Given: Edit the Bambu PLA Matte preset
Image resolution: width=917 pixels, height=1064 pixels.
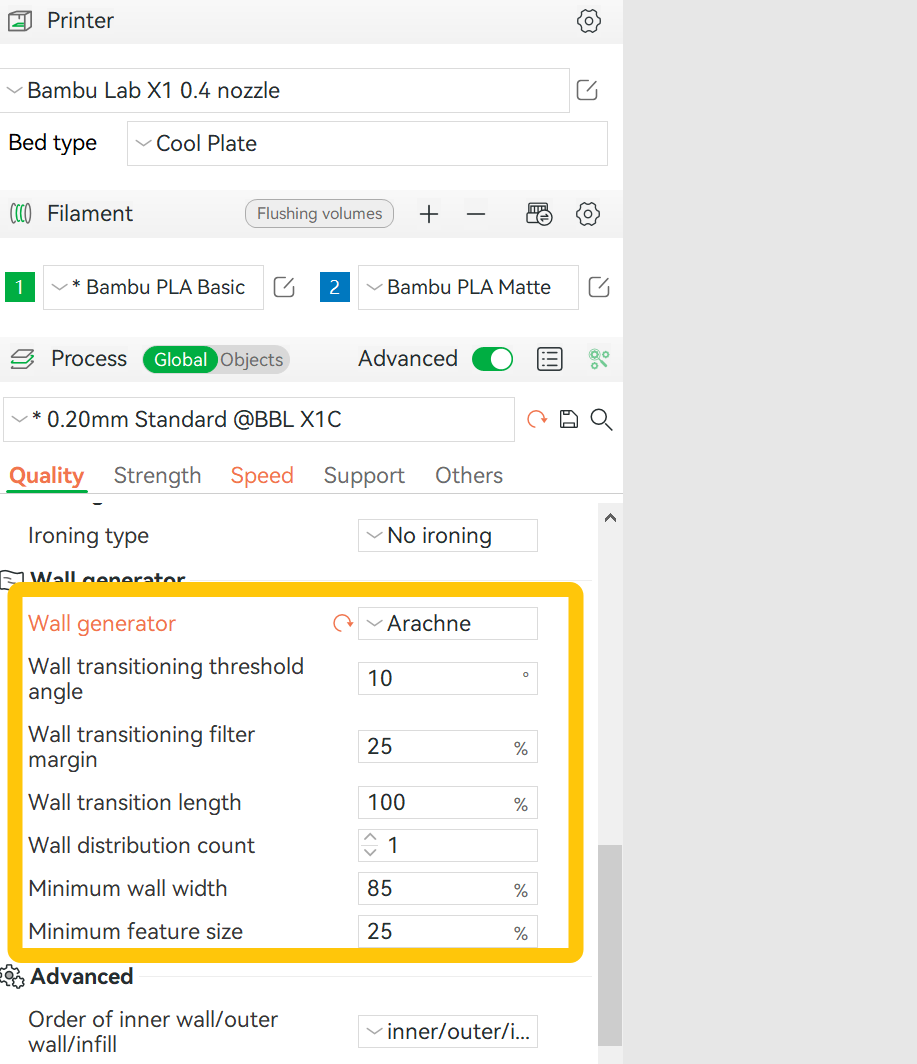Looking at the screenshot, I should pos(598,287).
